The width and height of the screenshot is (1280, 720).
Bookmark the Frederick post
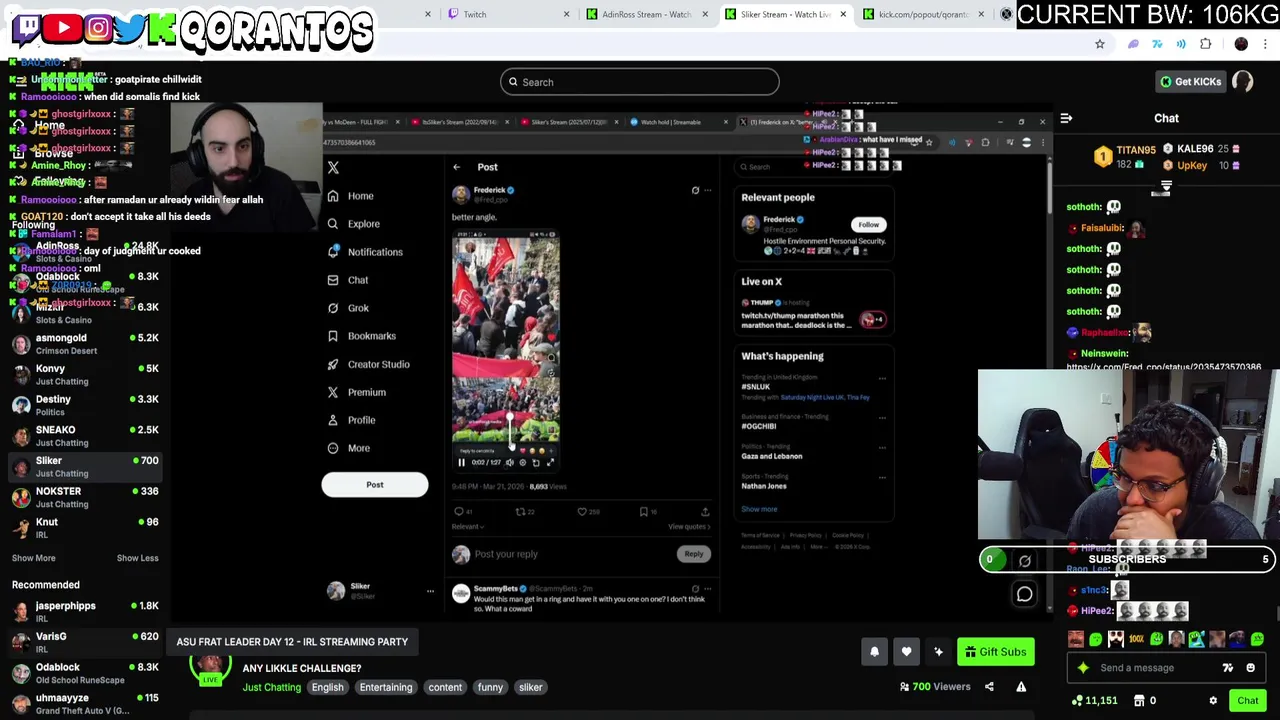[644, 512]
